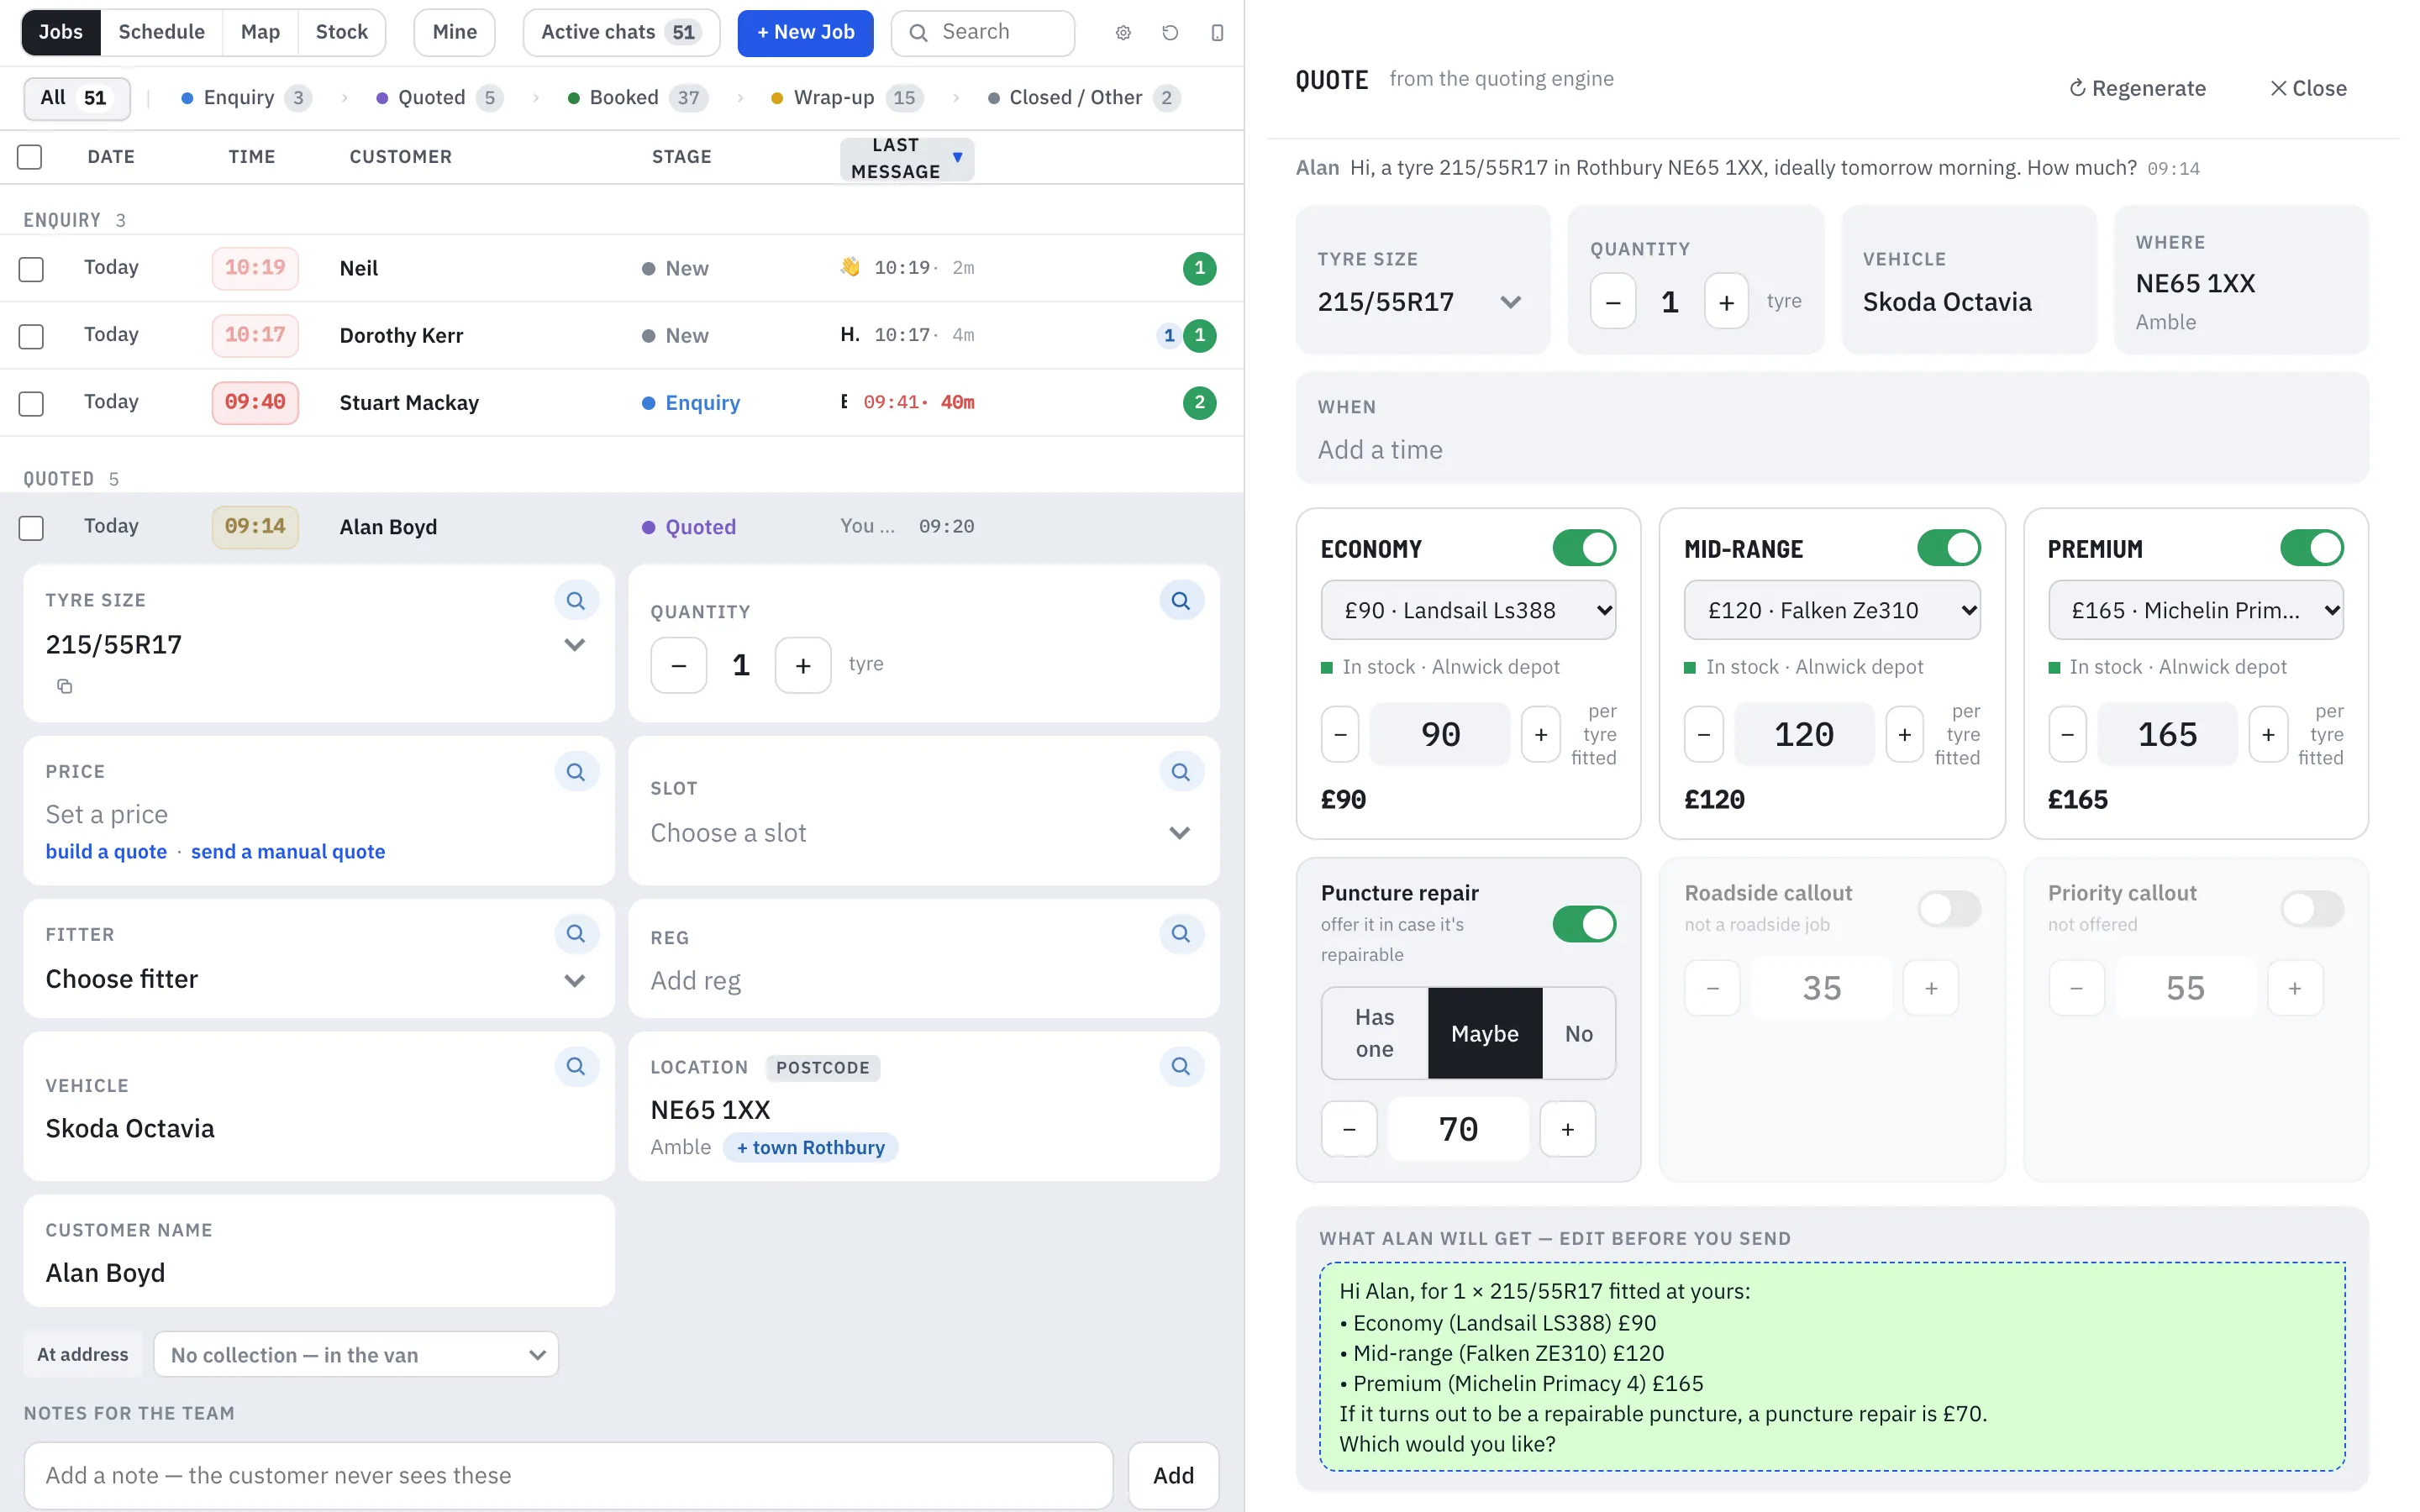Increase job quantity with plus button
This screenshot has width=2420, height=1512.
coord(803,665)
